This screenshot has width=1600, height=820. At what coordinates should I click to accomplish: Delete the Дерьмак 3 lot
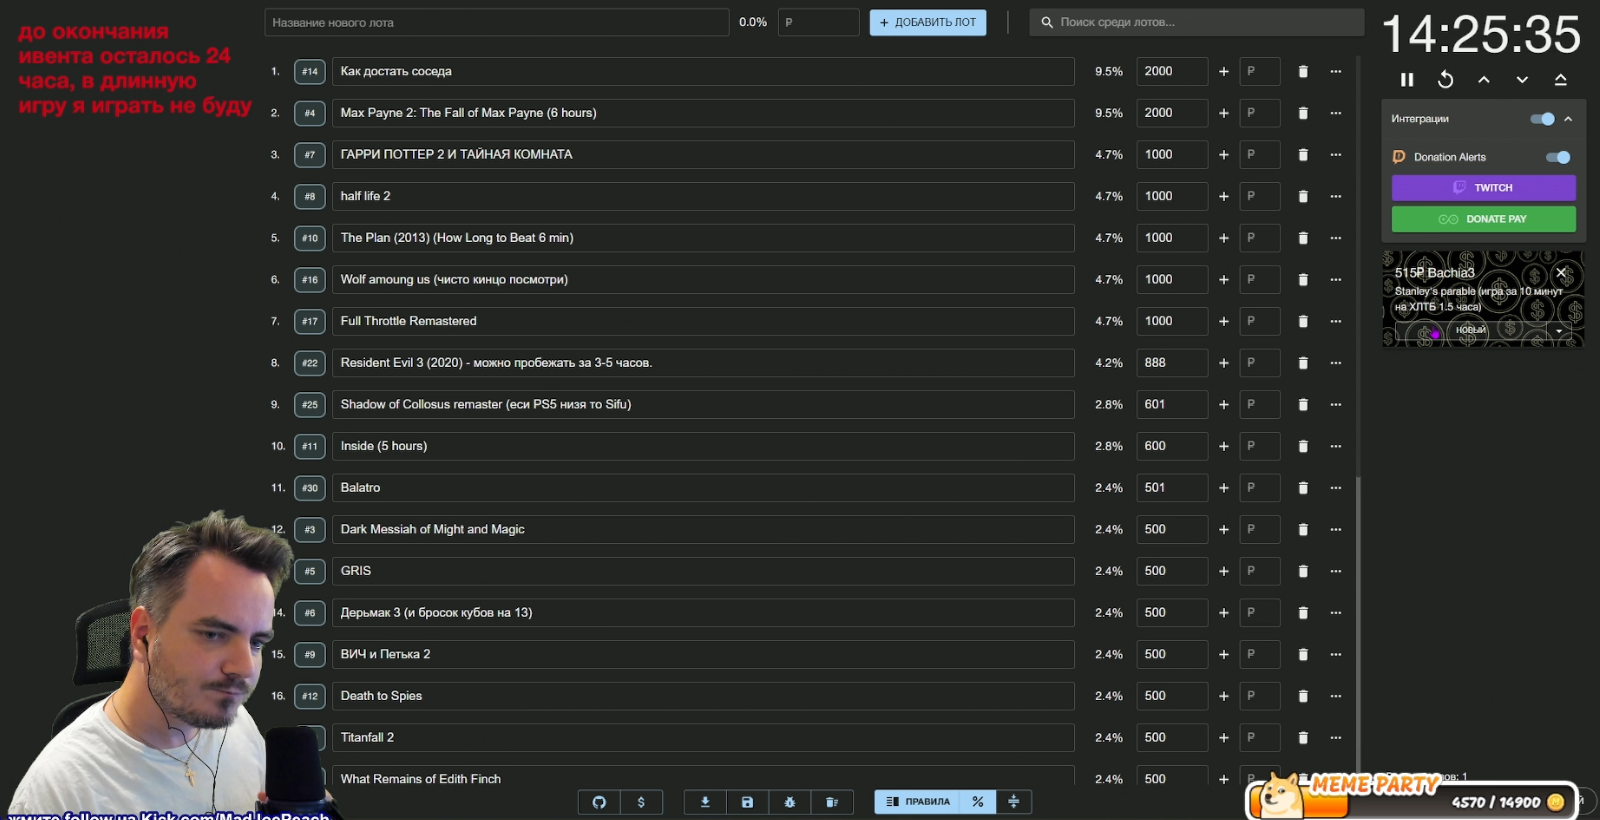(1303, 613)
